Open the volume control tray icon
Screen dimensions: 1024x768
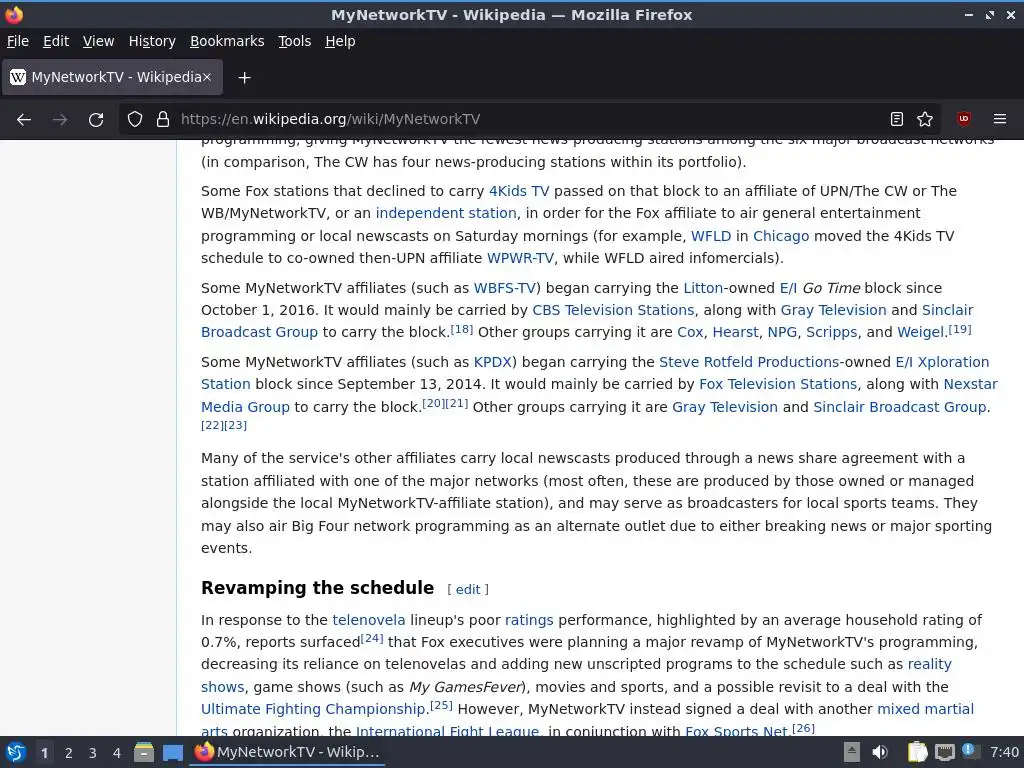[880, 752]
